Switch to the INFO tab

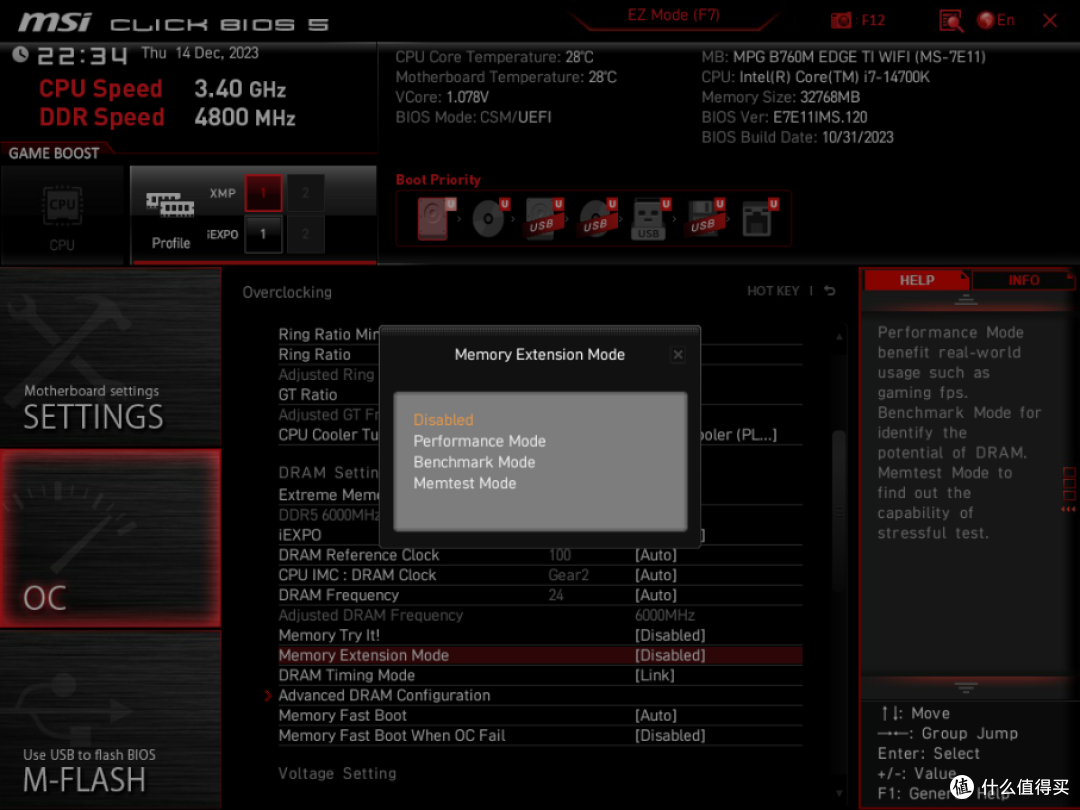coord(1024,280)
